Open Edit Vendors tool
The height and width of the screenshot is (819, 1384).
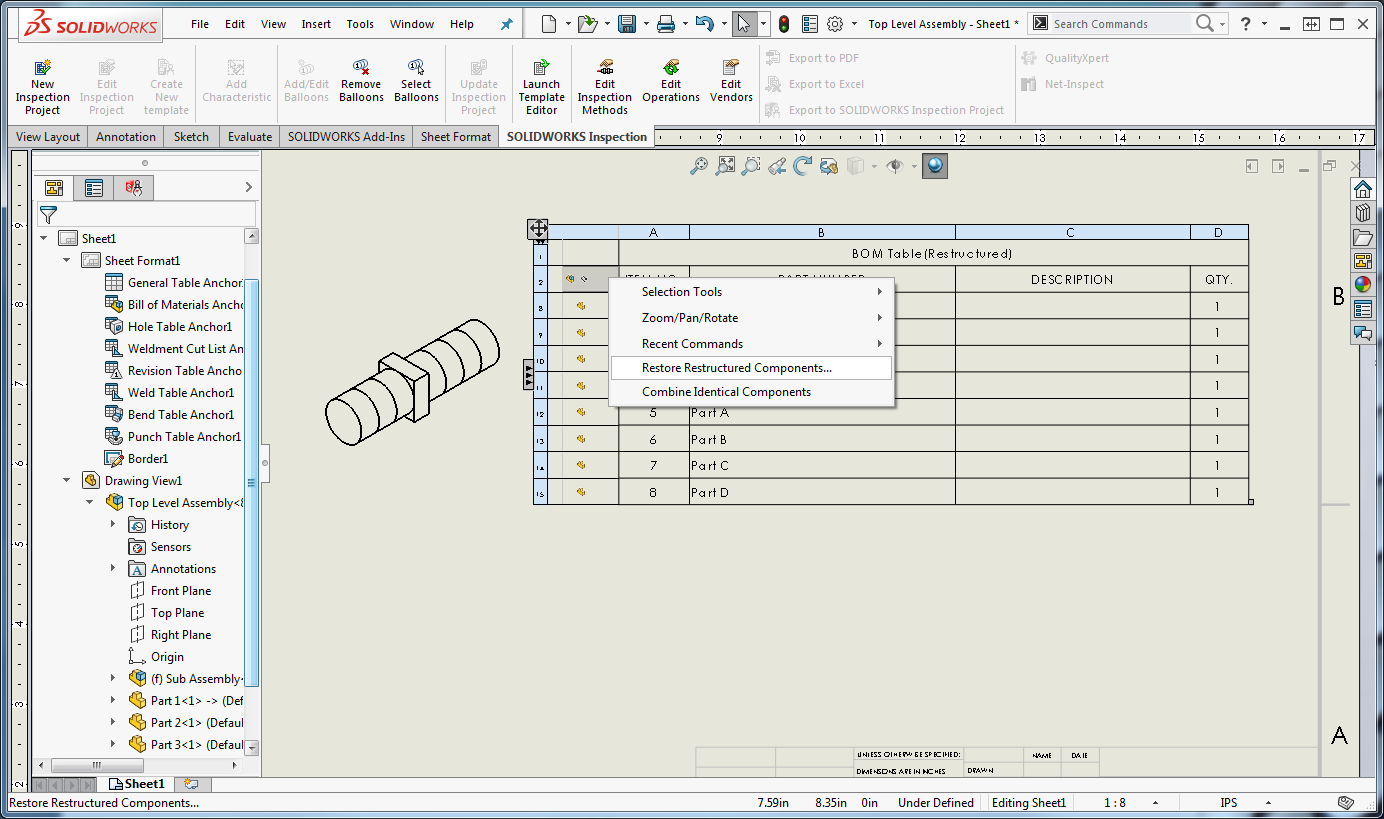731,80
